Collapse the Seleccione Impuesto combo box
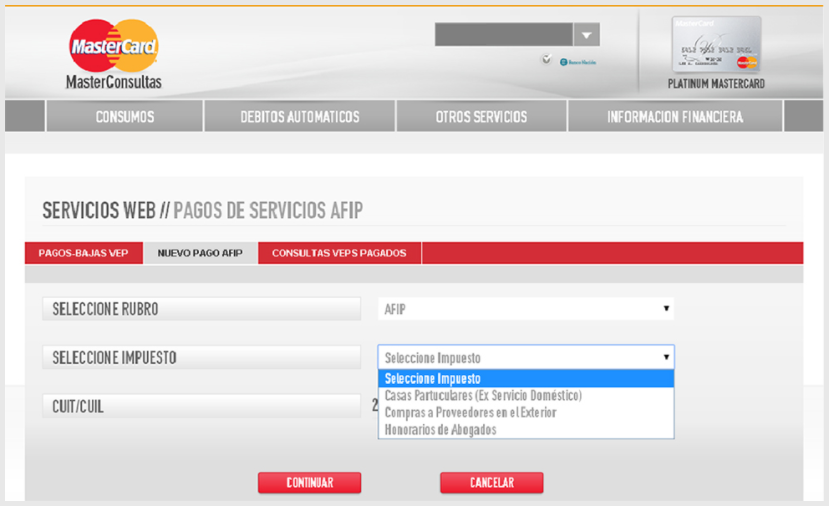This screenshot has width=829, height=508. click(525, 358)
